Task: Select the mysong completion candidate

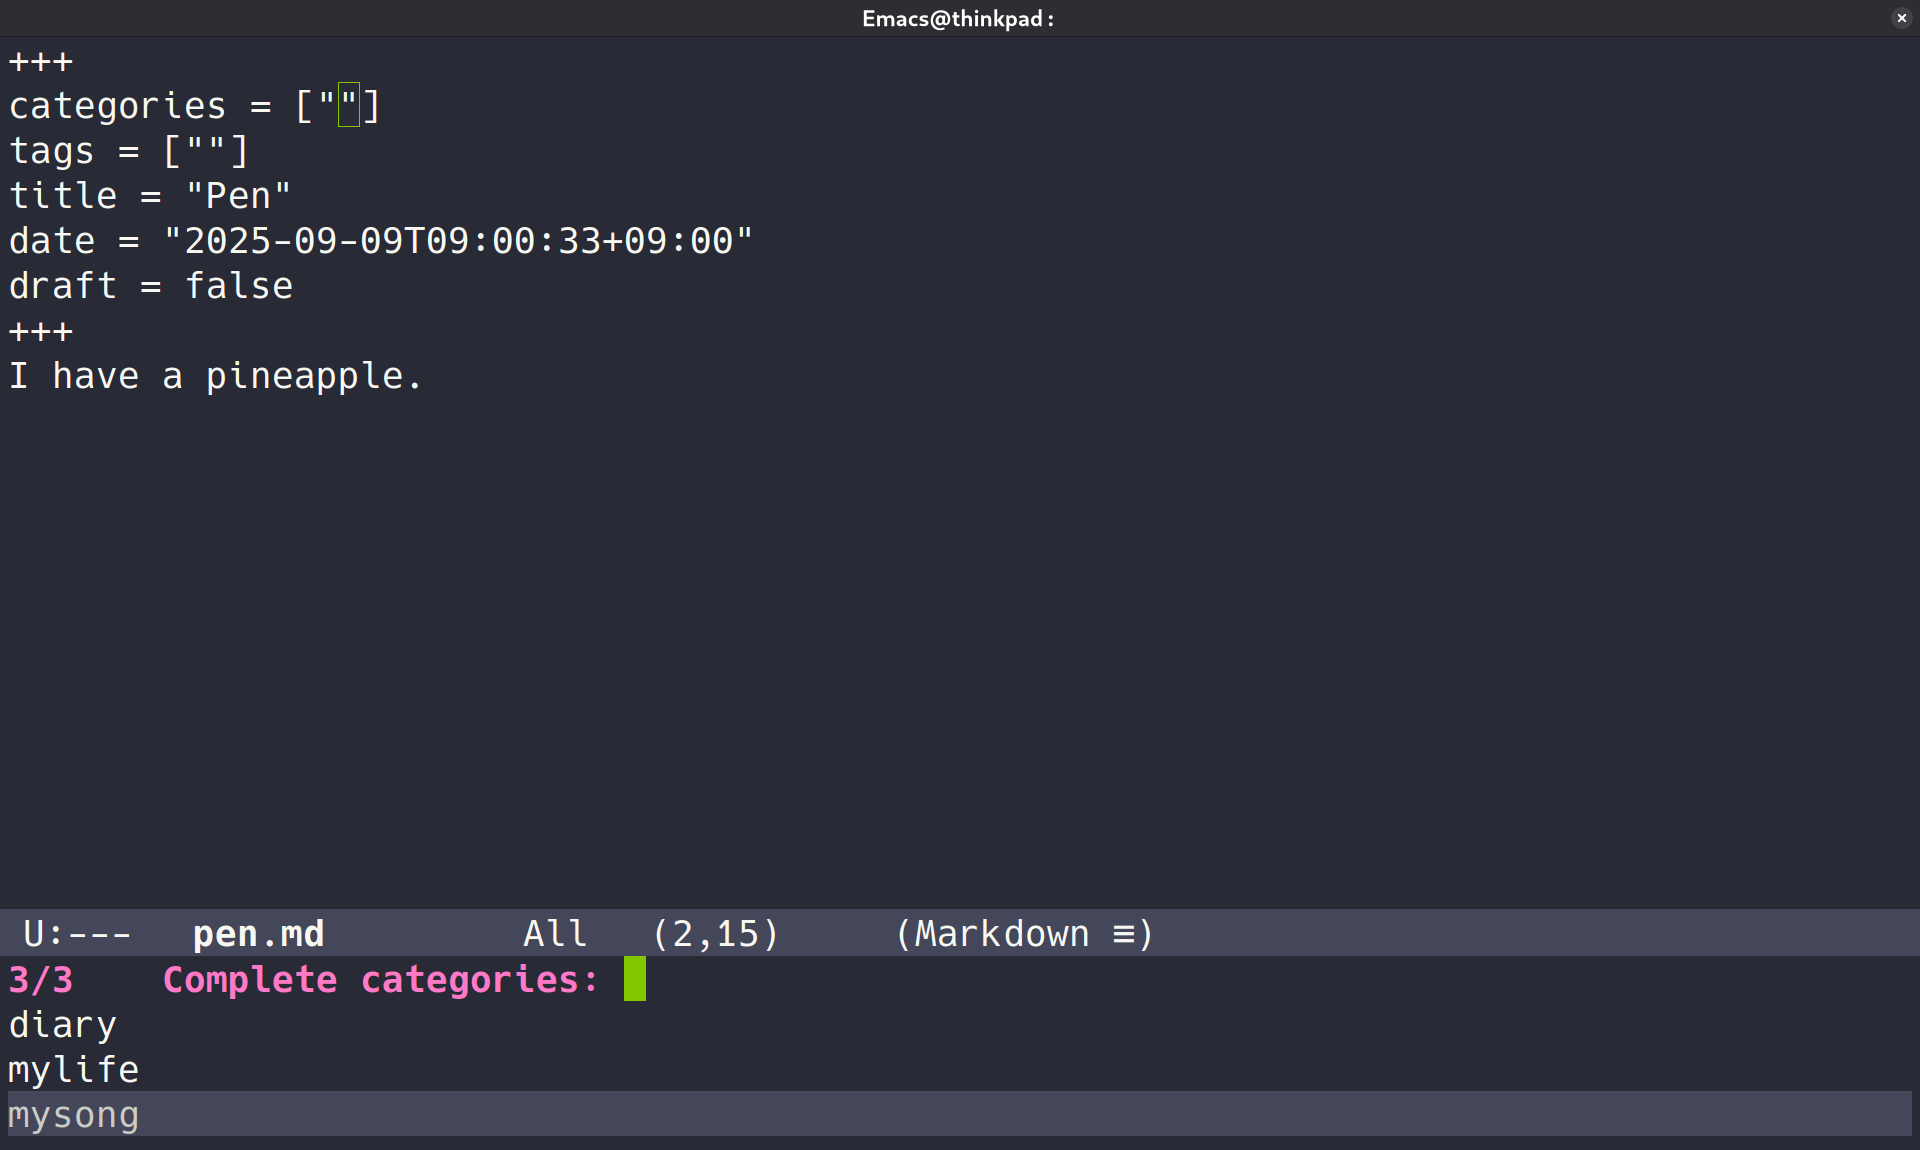Action: (74, 1114)
